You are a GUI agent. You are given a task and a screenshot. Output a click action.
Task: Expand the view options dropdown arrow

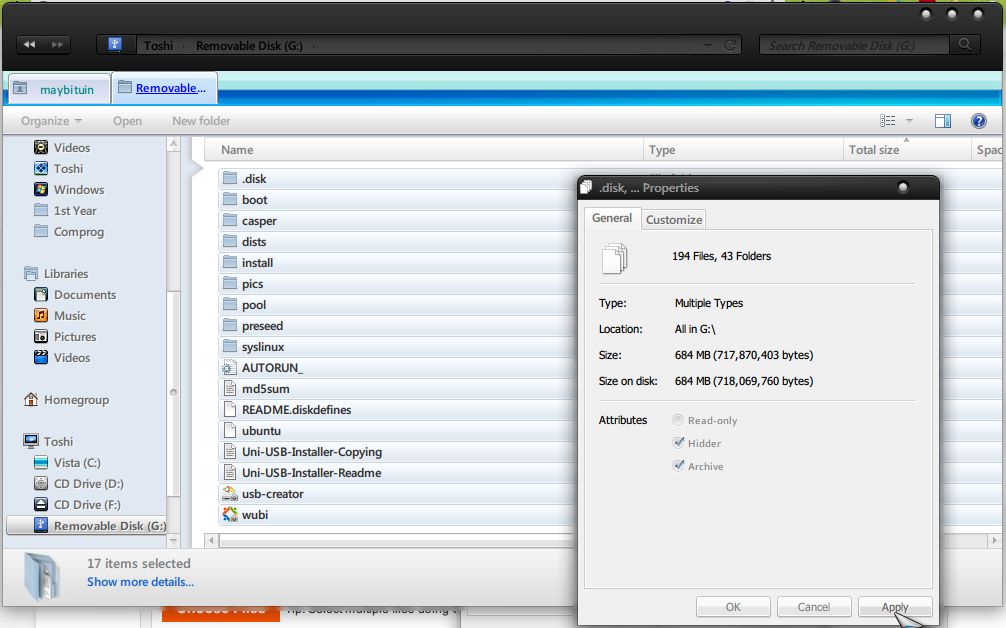[x=909, y=121]
